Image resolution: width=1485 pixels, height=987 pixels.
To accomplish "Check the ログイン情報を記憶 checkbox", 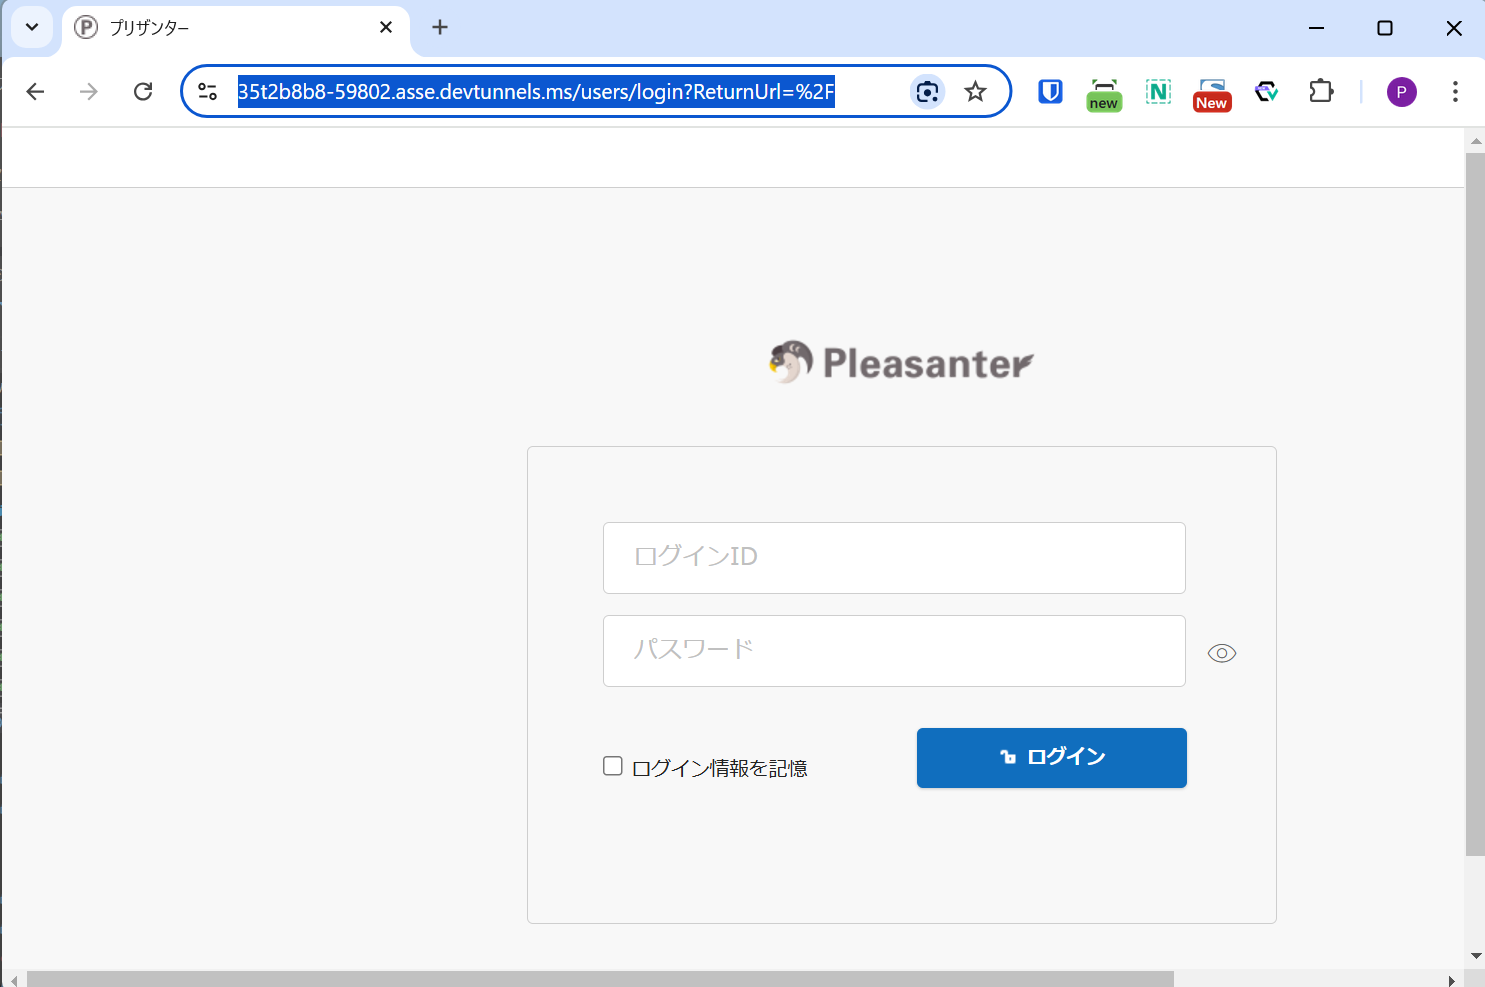I will click(613, 766).
